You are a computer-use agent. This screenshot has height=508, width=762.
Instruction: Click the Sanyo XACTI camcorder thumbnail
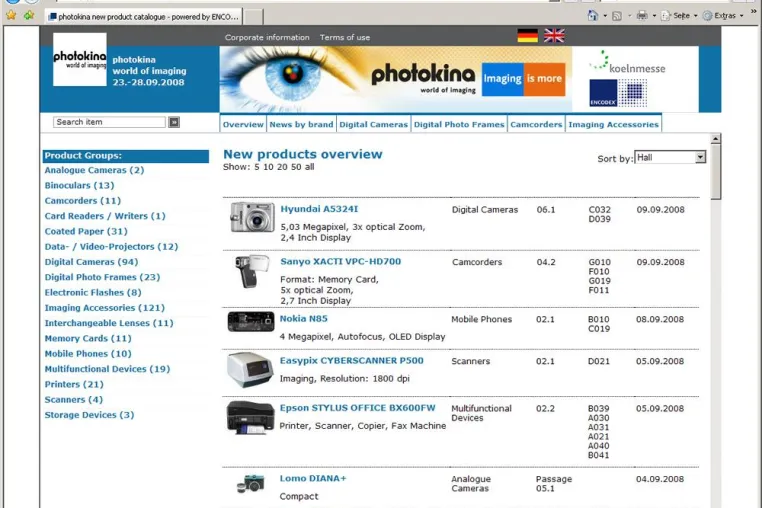coord(252,271)
